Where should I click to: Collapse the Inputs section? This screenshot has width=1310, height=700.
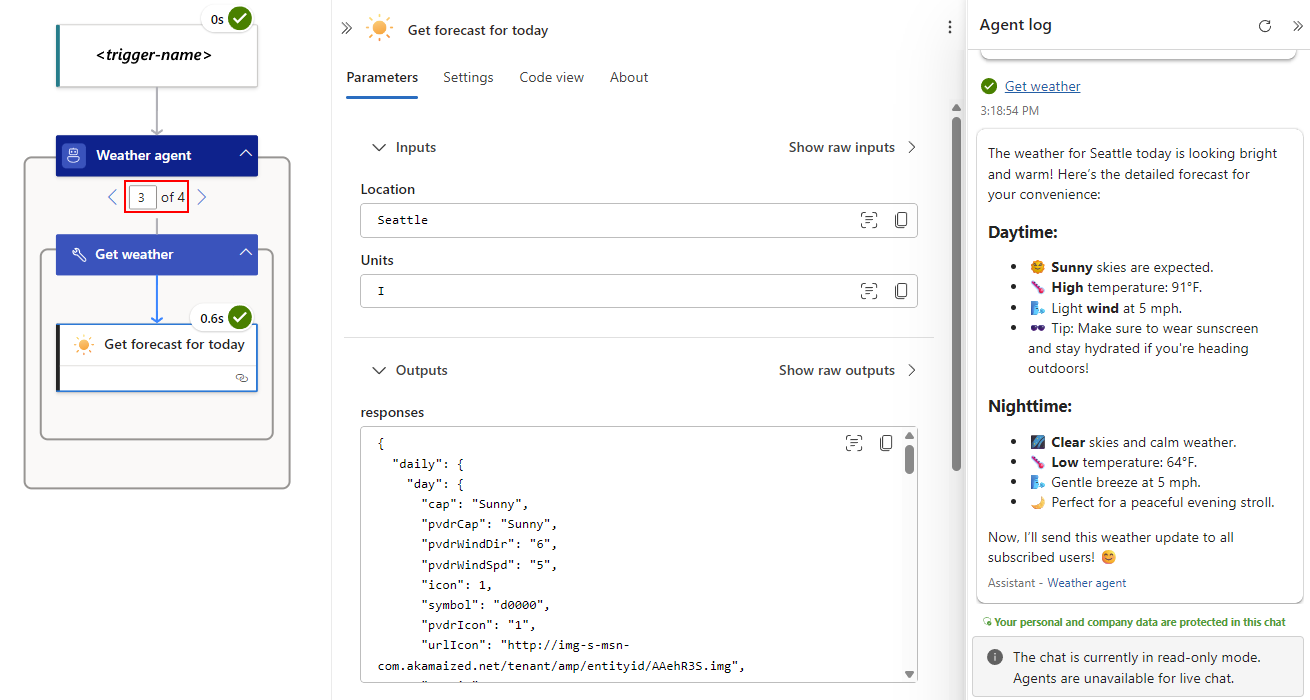[x=379, y=148]
